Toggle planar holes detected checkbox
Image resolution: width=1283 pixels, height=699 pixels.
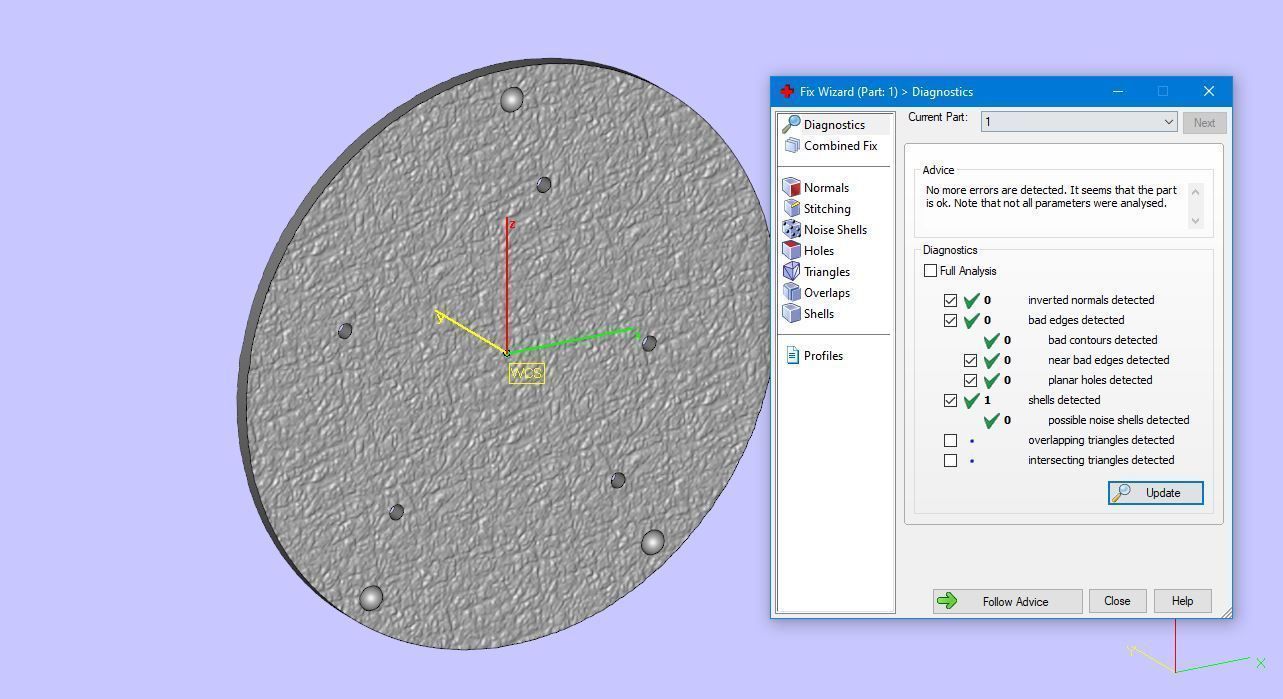[970, 380]
